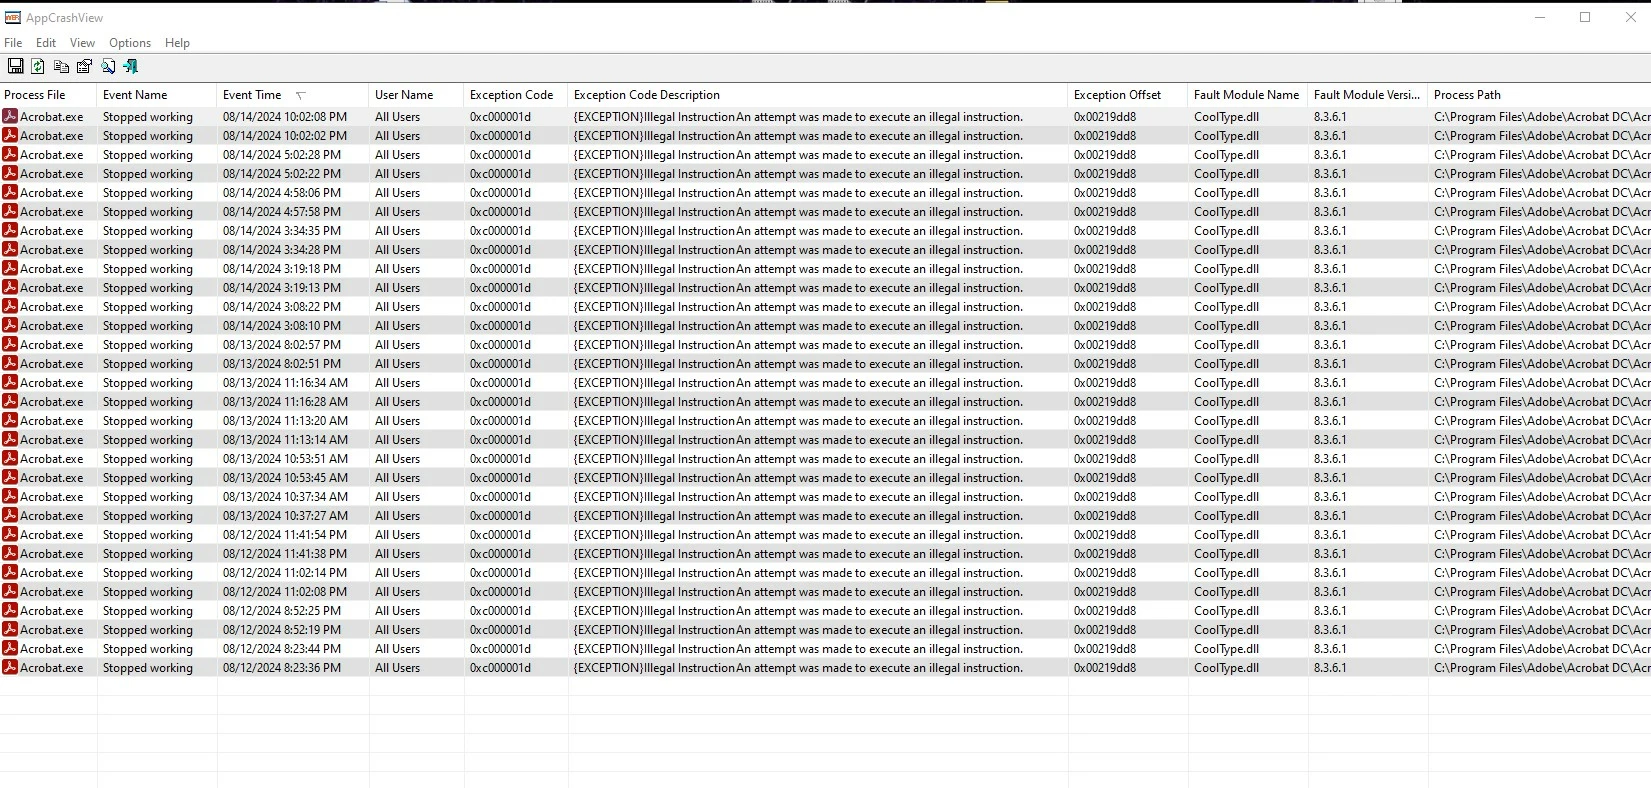This screenshot has height=788, width=1651.
Task: Open the Properties toolbar icon
Action: [84, 66]
